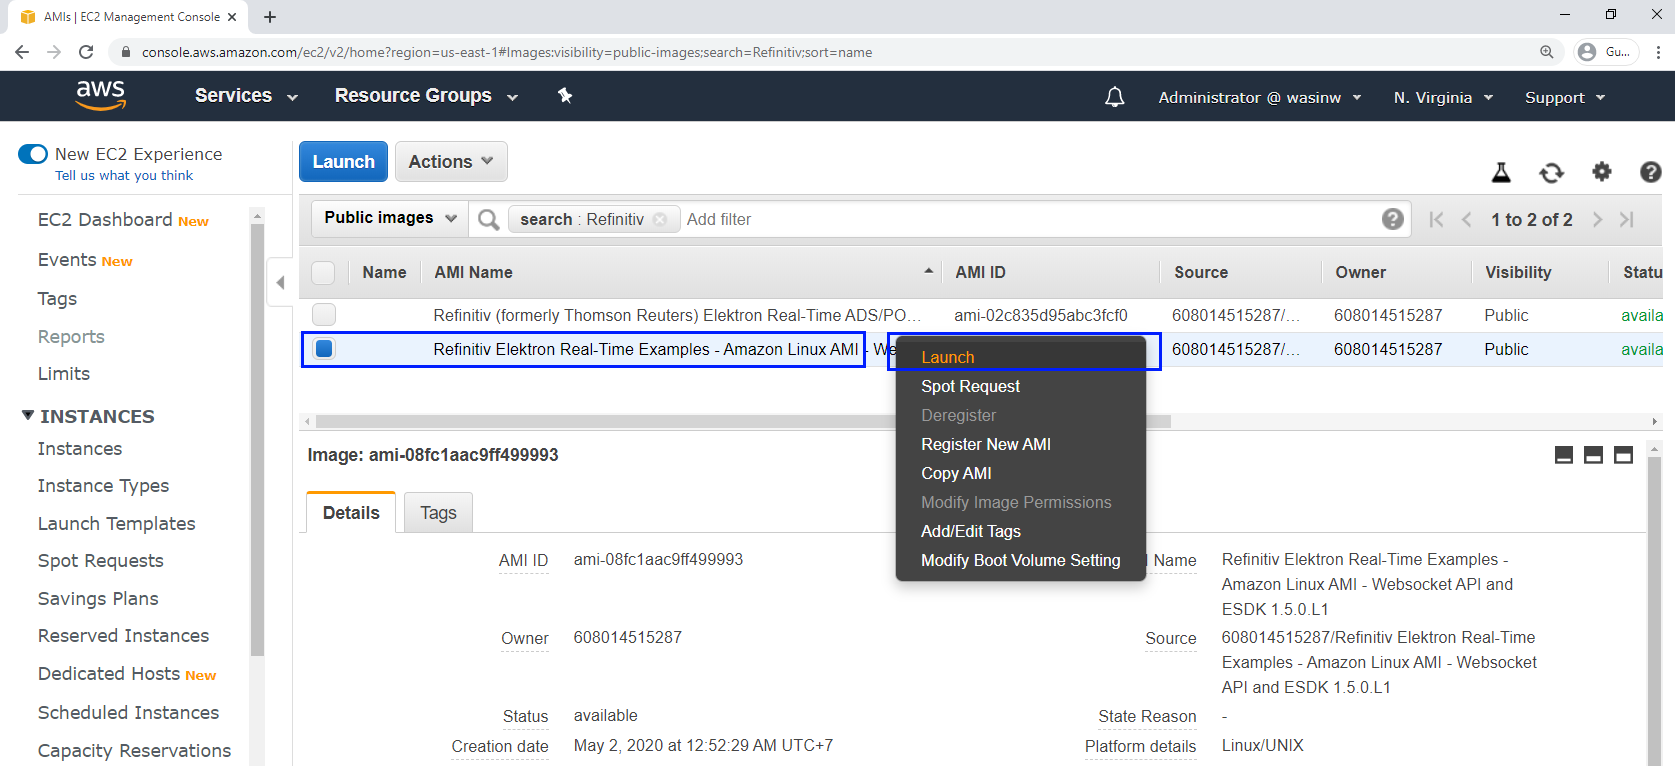Image resolution: width=1675 pixels, height=766 pixels.
Task: Reload the browser page
Action: 86,52
